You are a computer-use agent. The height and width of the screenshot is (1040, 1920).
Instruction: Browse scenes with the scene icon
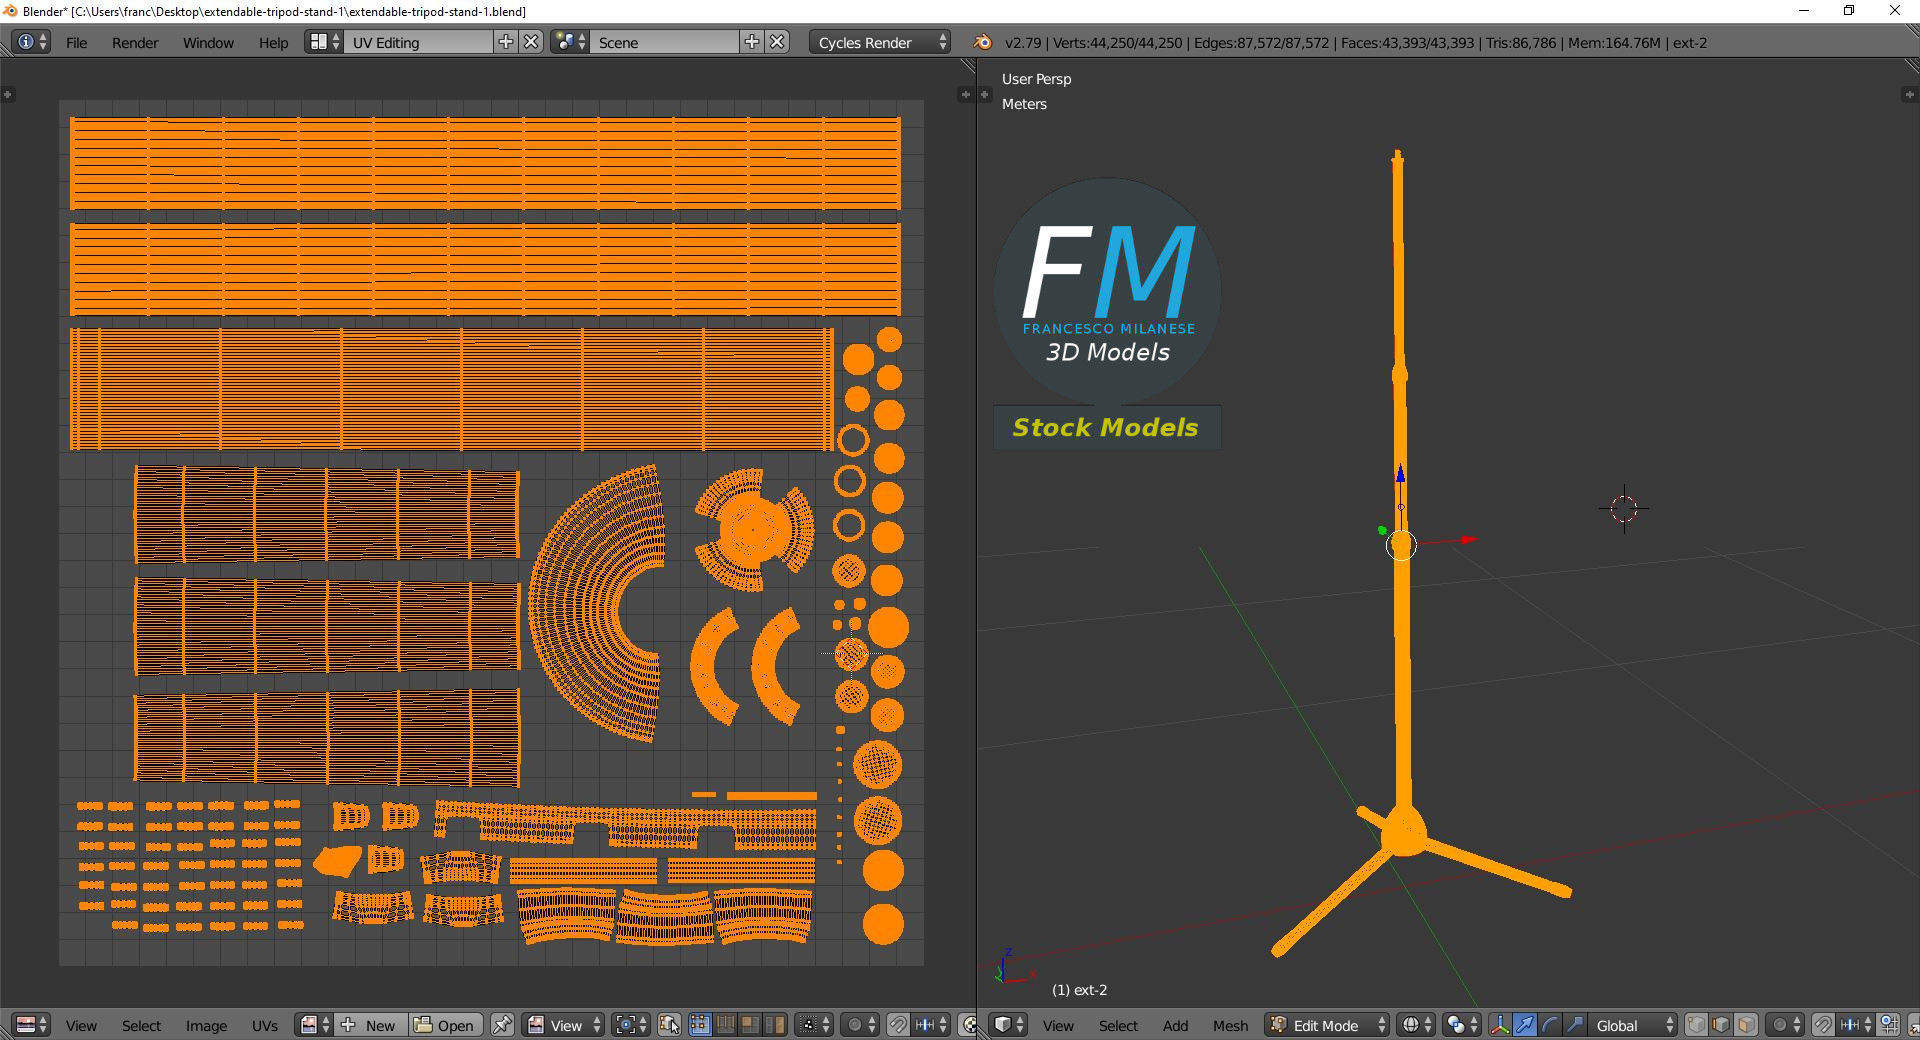[x=570, y=42]
